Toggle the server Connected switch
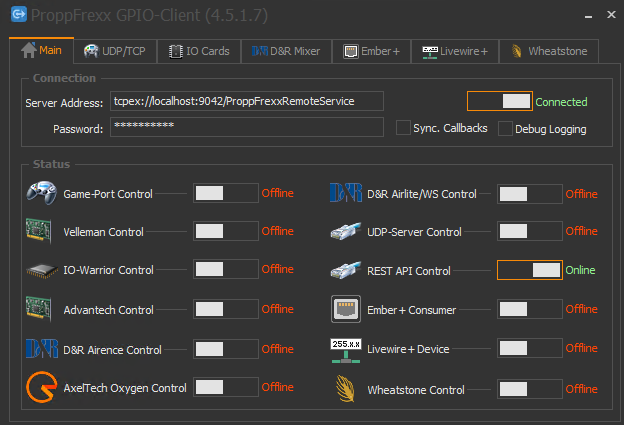624x425 pixels. [x=500, y=101]
